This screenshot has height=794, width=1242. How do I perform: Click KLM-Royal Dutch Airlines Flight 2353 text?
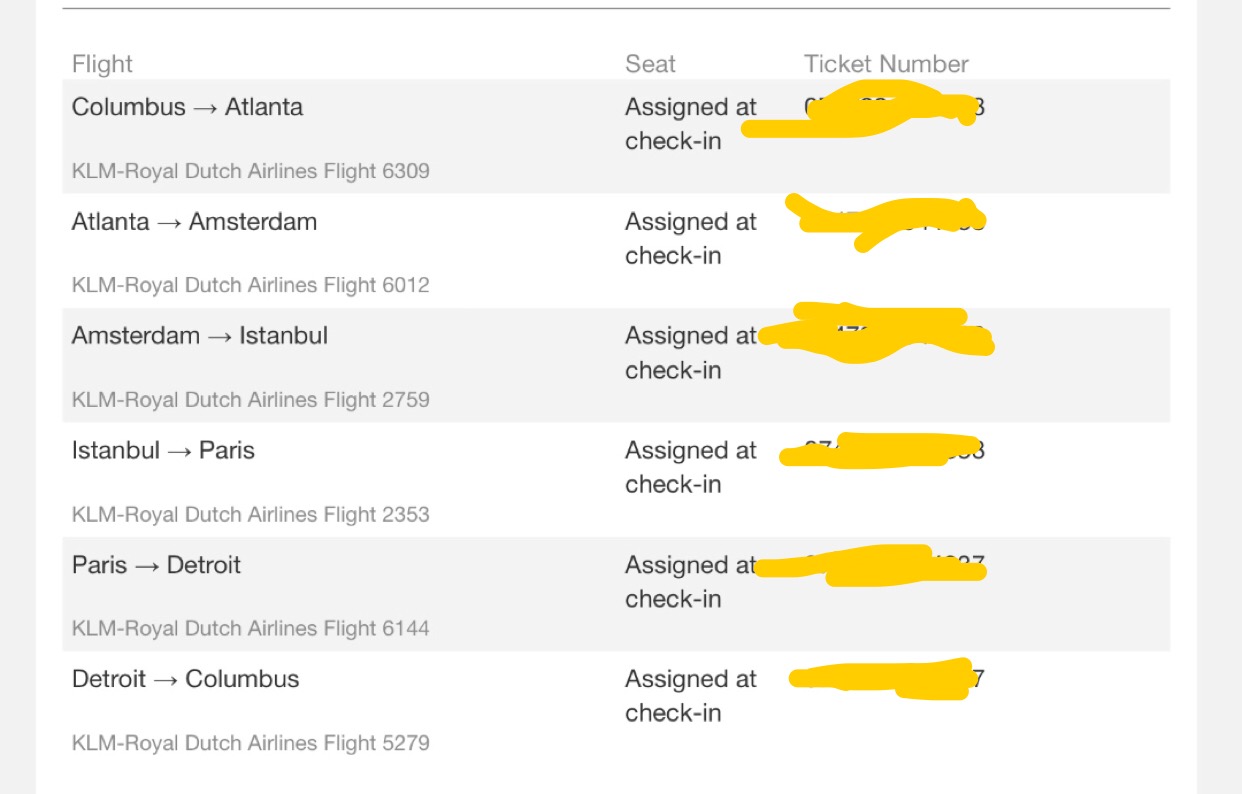pyautogui.click(x=251, y=515)
